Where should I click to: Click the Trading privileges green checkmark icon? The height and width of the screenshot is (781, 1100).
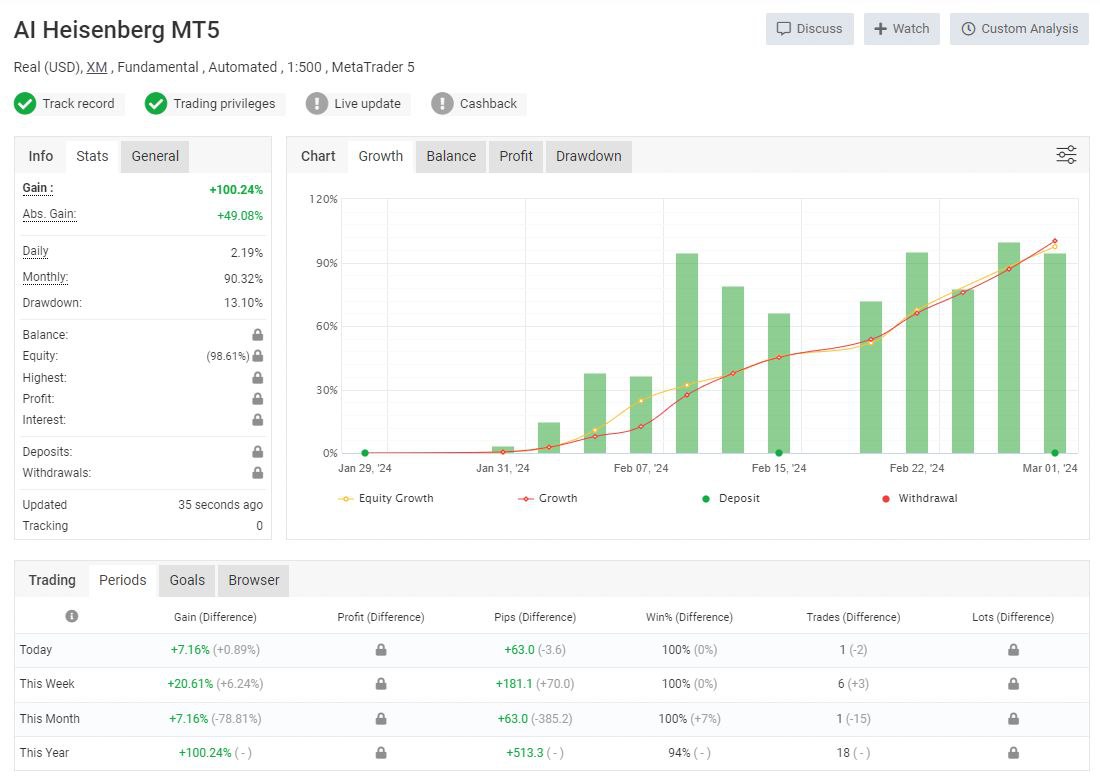click(156, 104)
